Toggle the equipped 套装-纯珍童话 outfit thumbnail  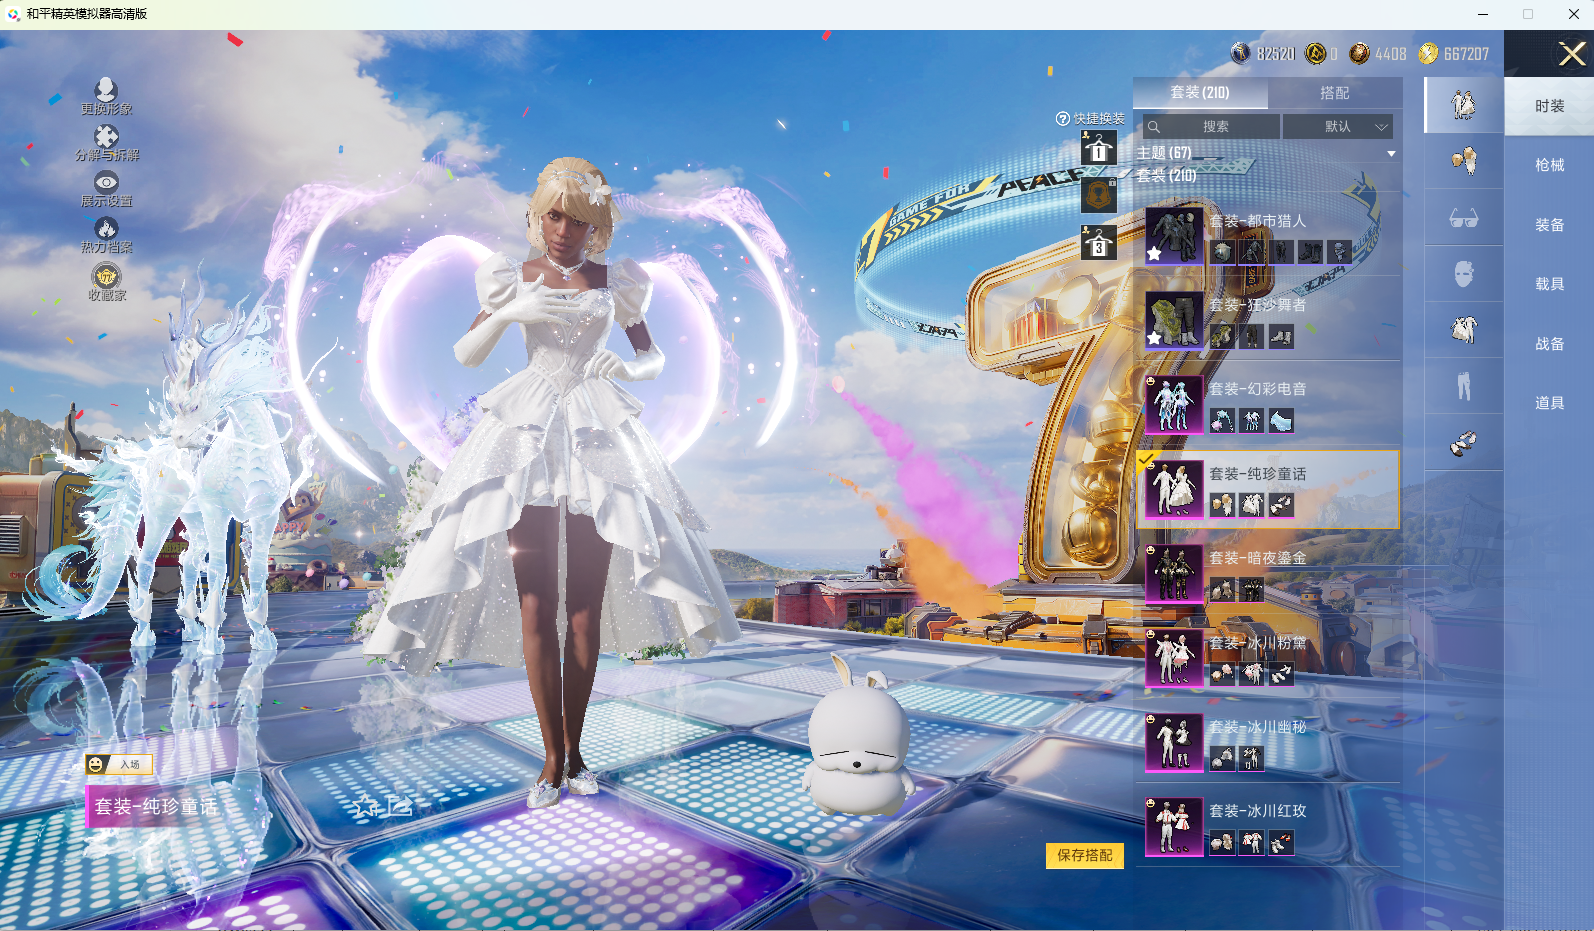[x=1174, y=489]
